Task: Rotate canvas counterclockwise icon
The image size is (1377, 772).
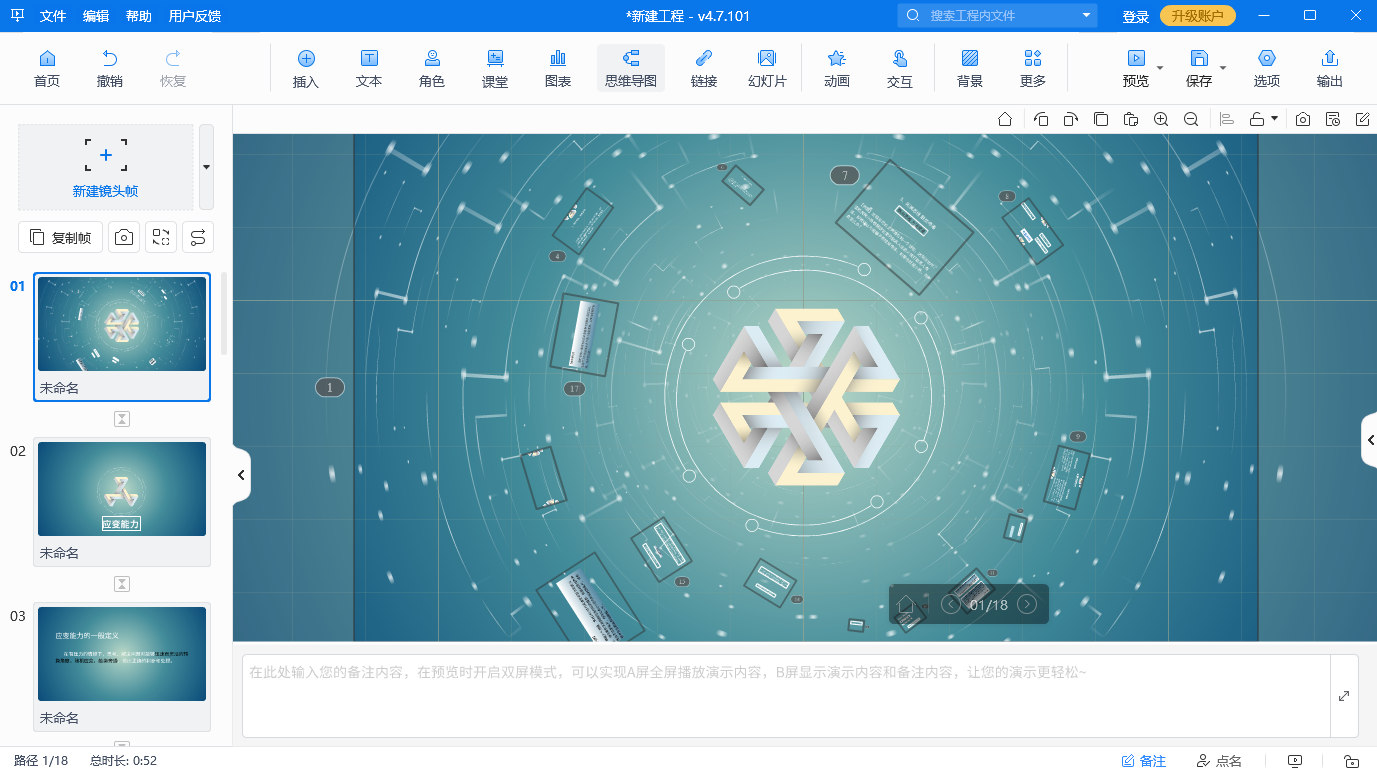Action: click(1040, 119)
